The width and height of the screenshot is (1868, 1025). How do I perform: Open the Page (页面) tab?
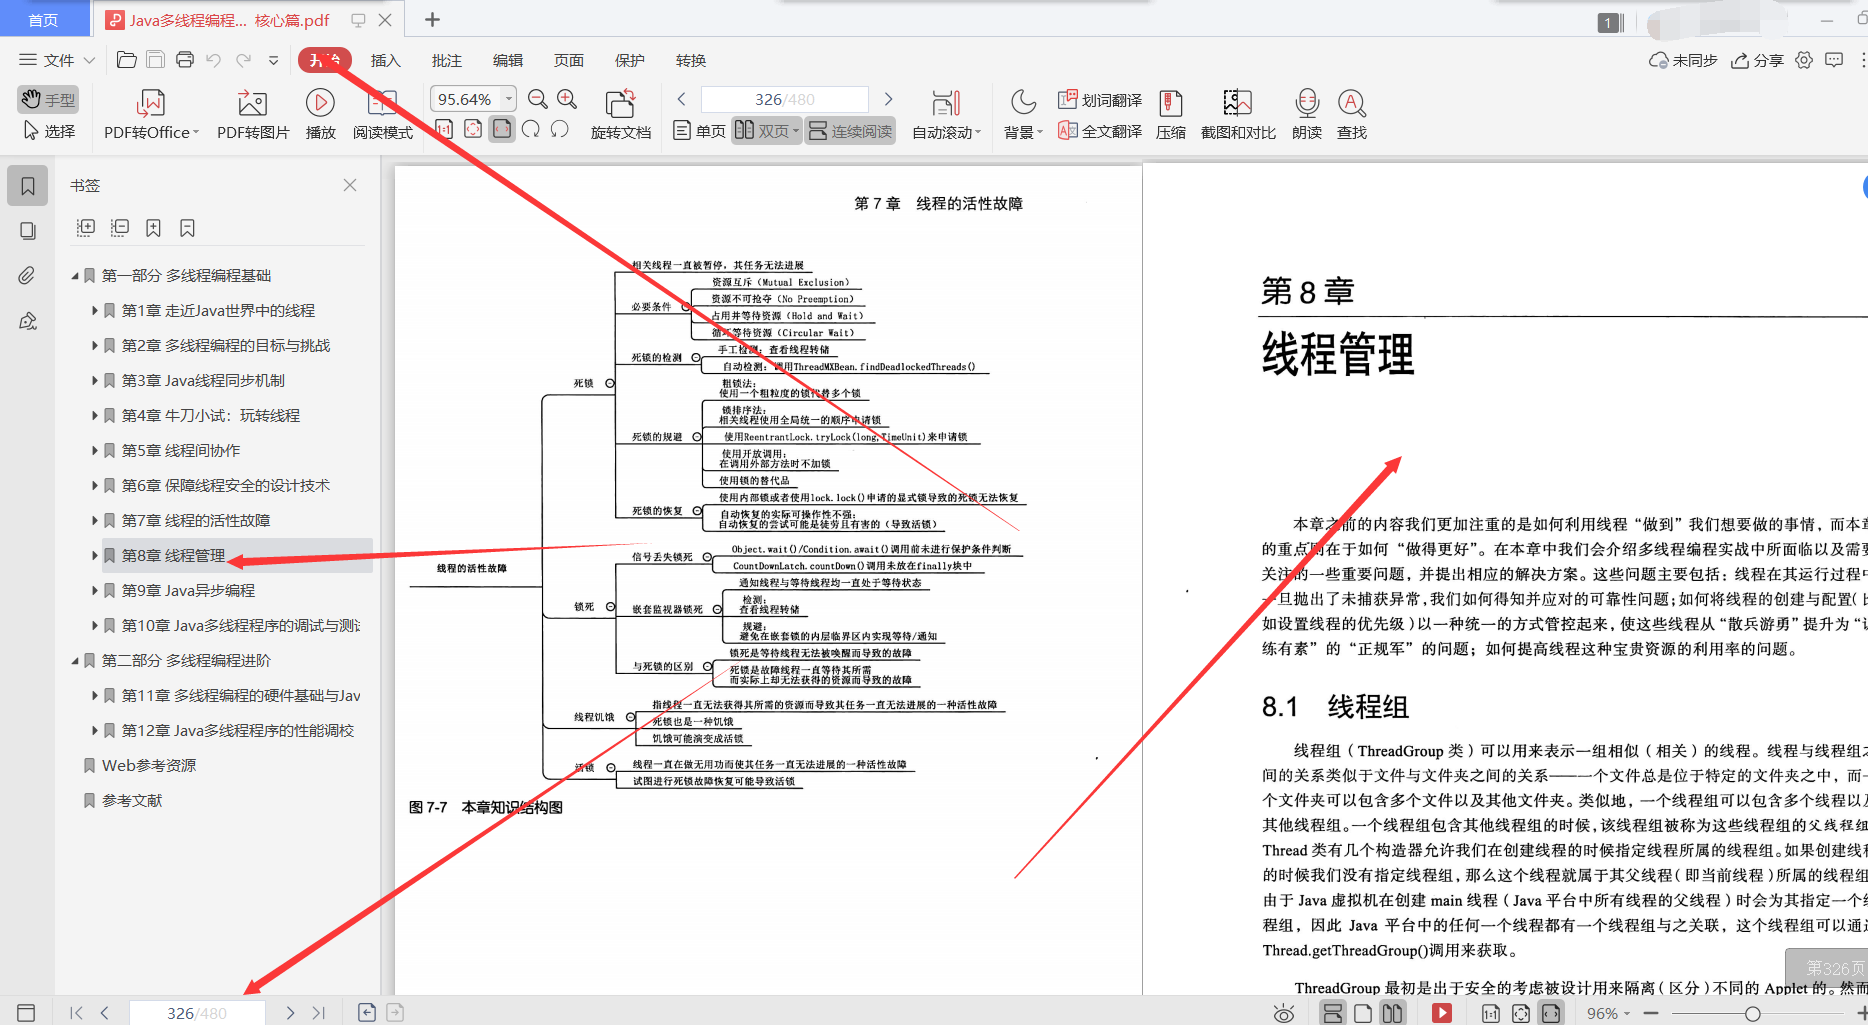point(569,60)
